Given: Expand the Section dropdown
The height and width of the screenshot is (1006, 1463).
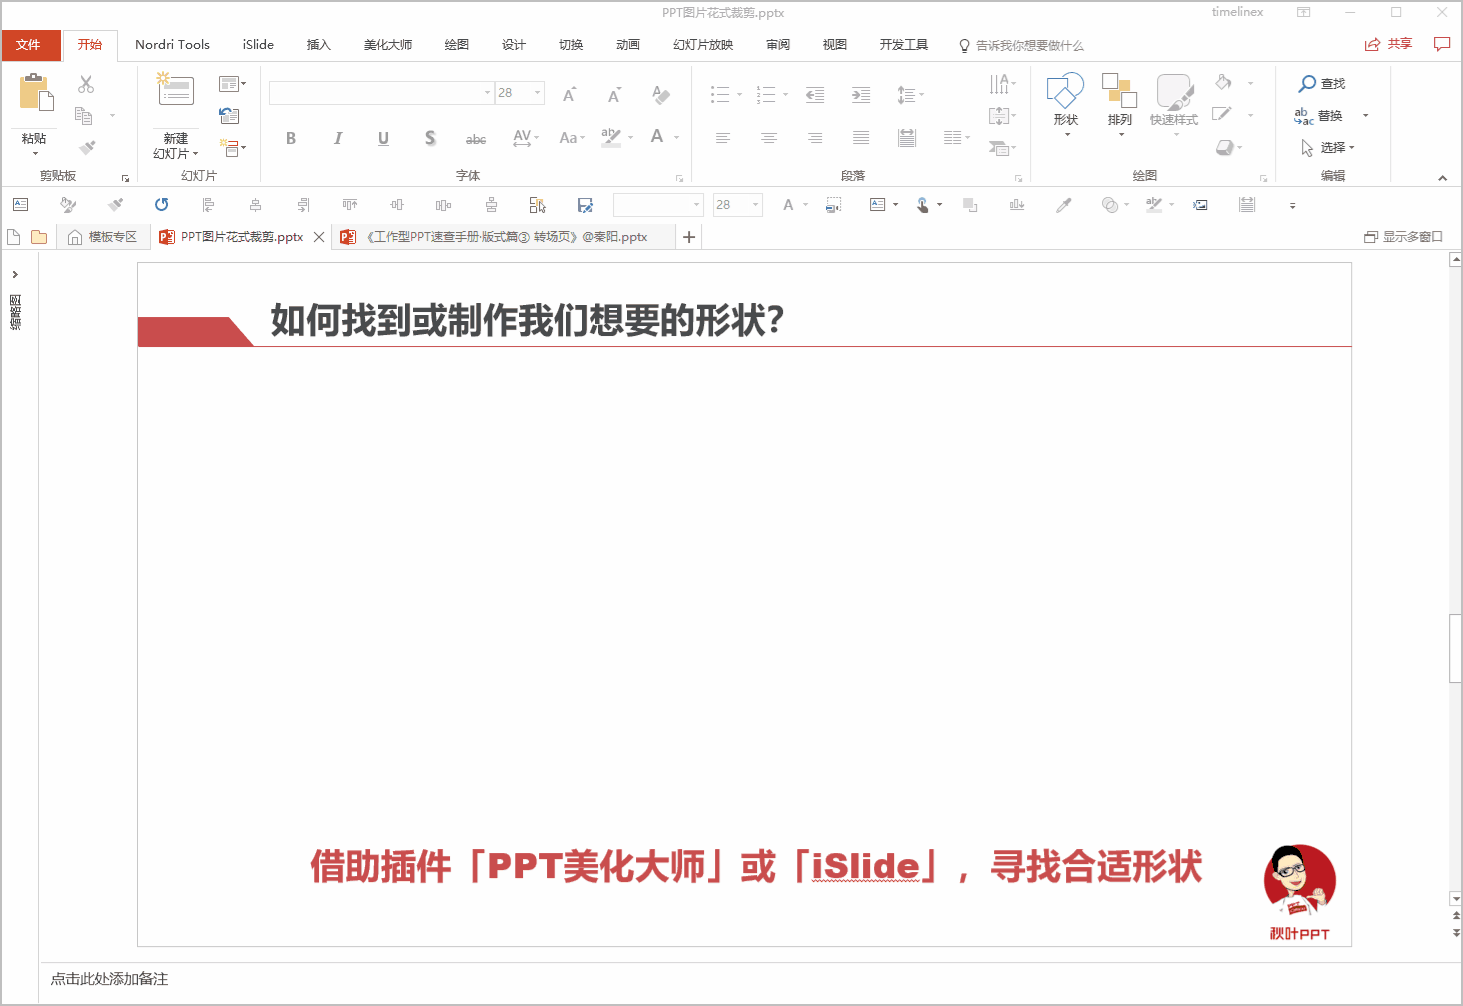Looking at the screenshot, I should click(232, 147).
